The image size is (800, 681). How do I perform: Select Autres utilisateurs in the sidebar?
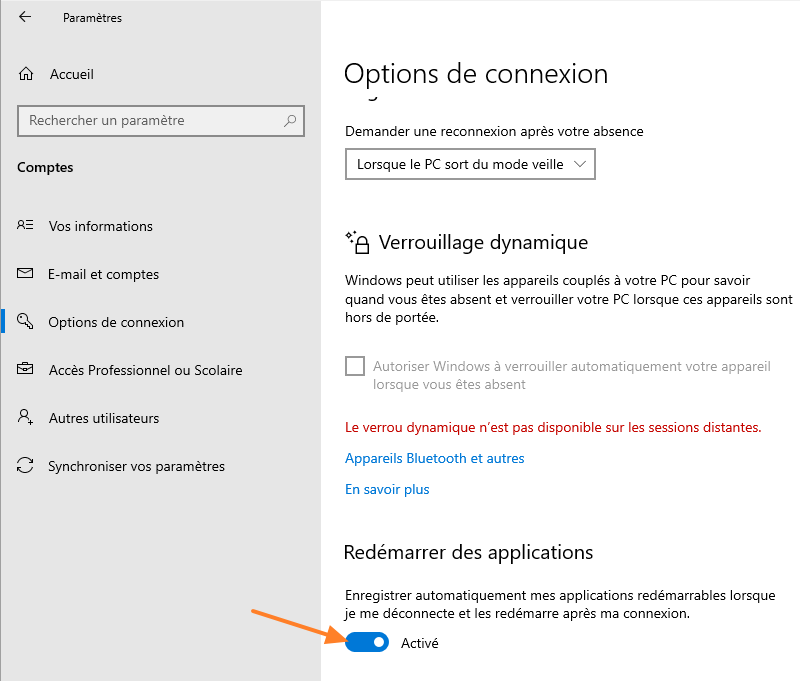coord(103,418)
